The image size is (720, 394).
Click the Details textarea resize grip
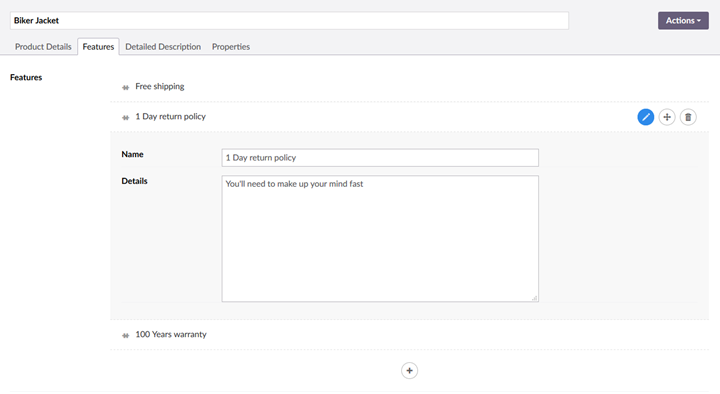point(534,298)
